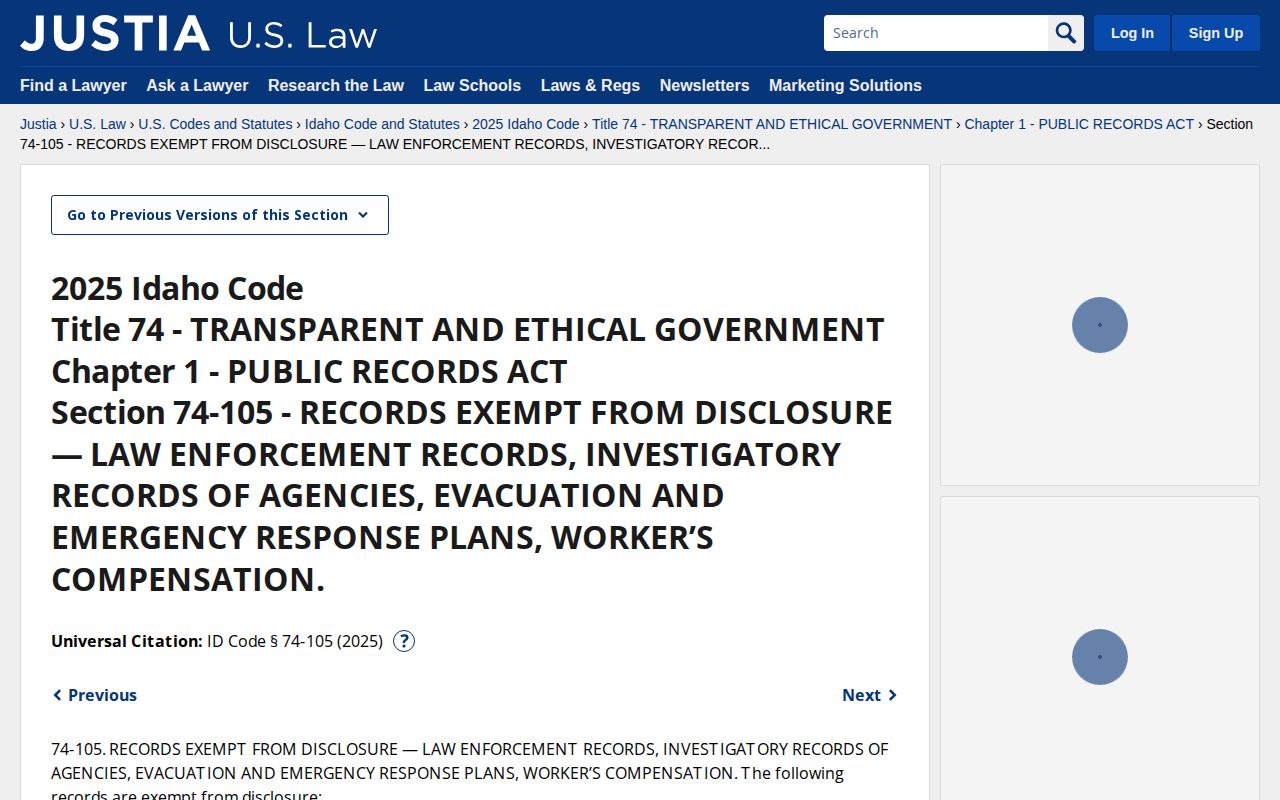Open the Laws & Regs menu
This screenshot has width=1280, height=800.
[590, 85]
